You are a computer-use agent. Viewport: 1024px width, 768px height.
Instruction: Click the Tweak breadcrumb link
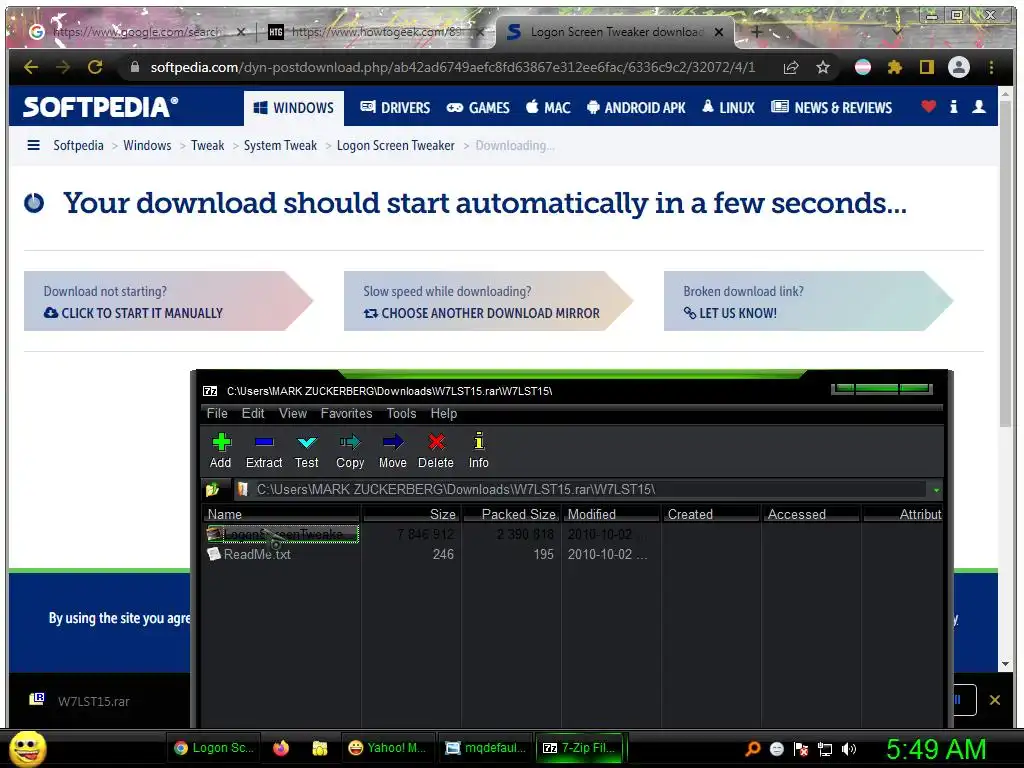tap(208, 146)
